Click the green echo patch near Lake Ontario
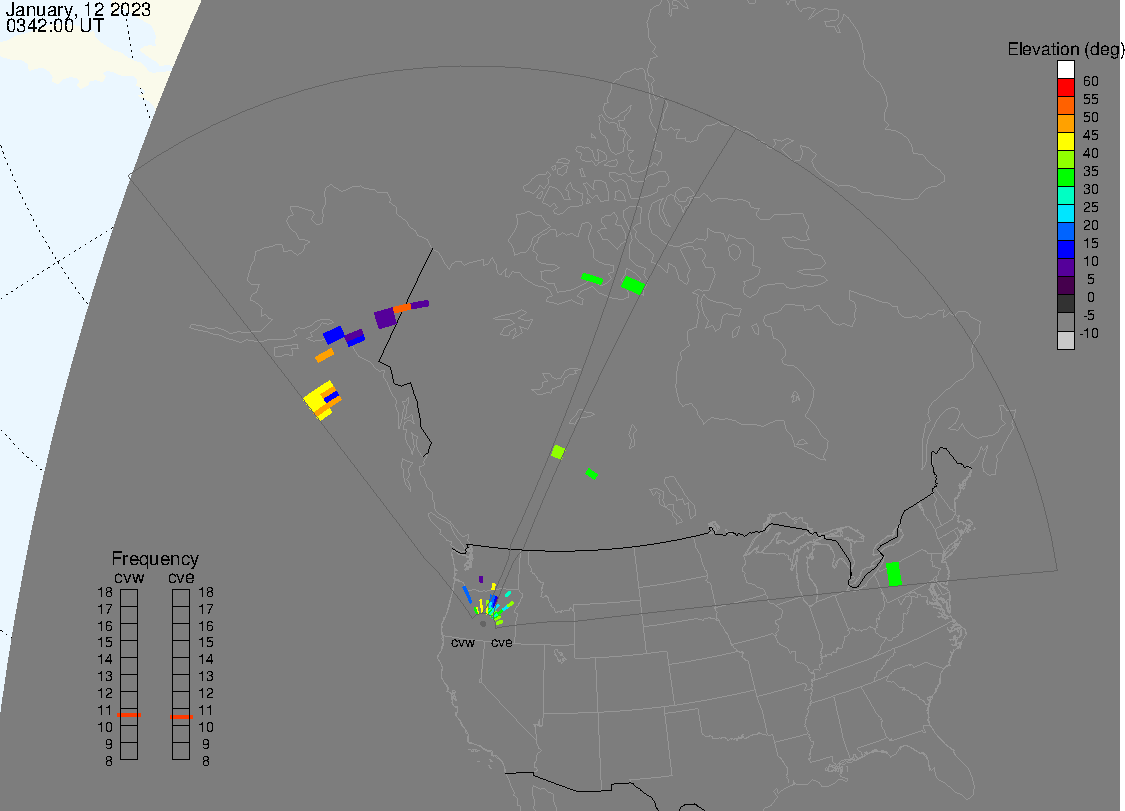1125x811 pixels. 893,574
